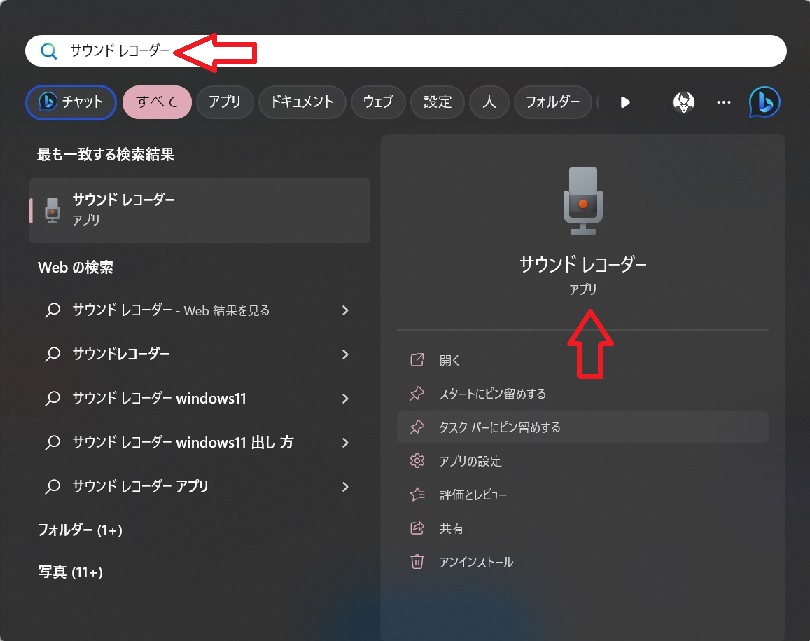Click the pin icon beside スタートにピン留めする

tap(417, 394)
